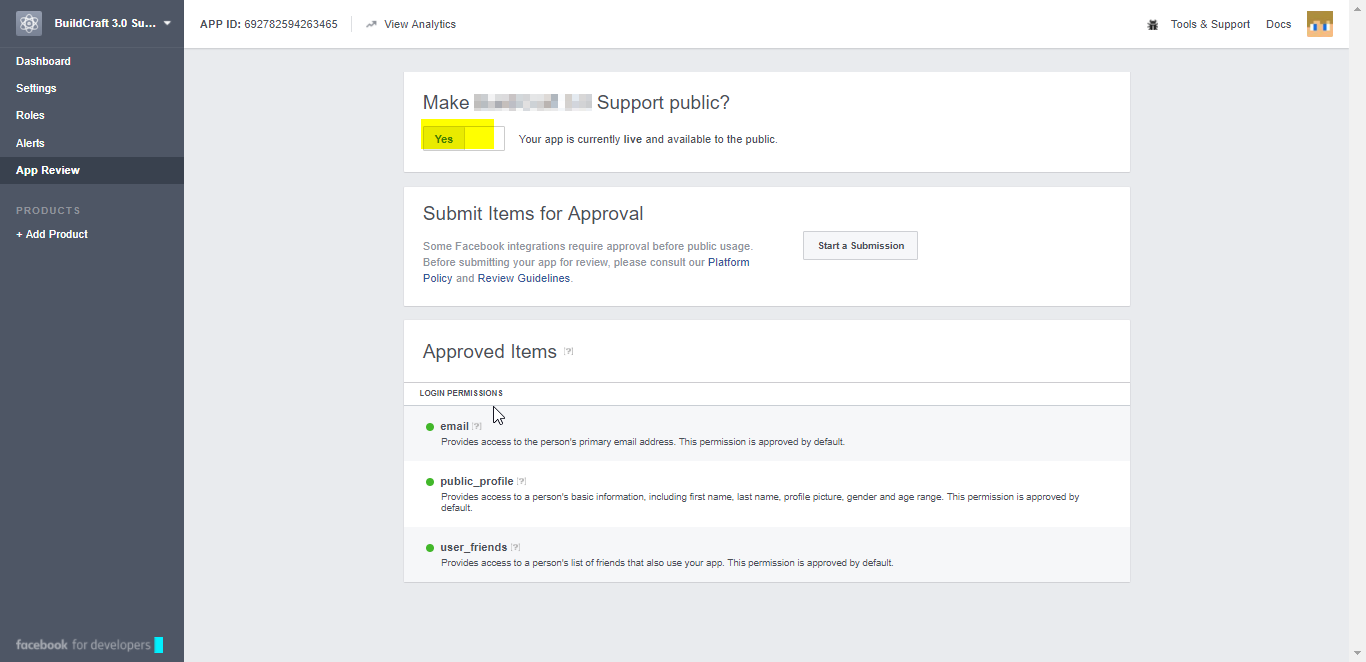
Task: Open View Analytics
Action: pos(419,24)
